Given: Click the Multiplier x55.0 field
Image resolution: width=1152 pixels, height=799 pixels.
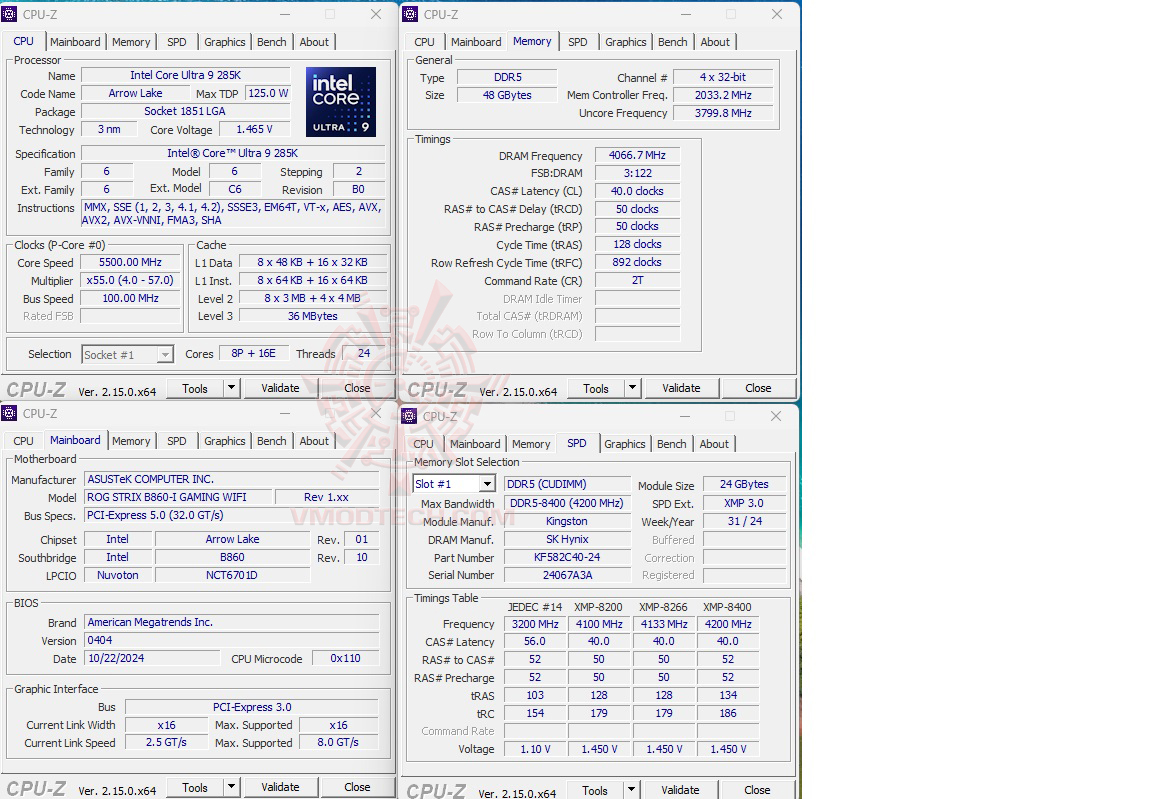Looking at the screenshot, I should pyautogui.click(x=130, y=280).
